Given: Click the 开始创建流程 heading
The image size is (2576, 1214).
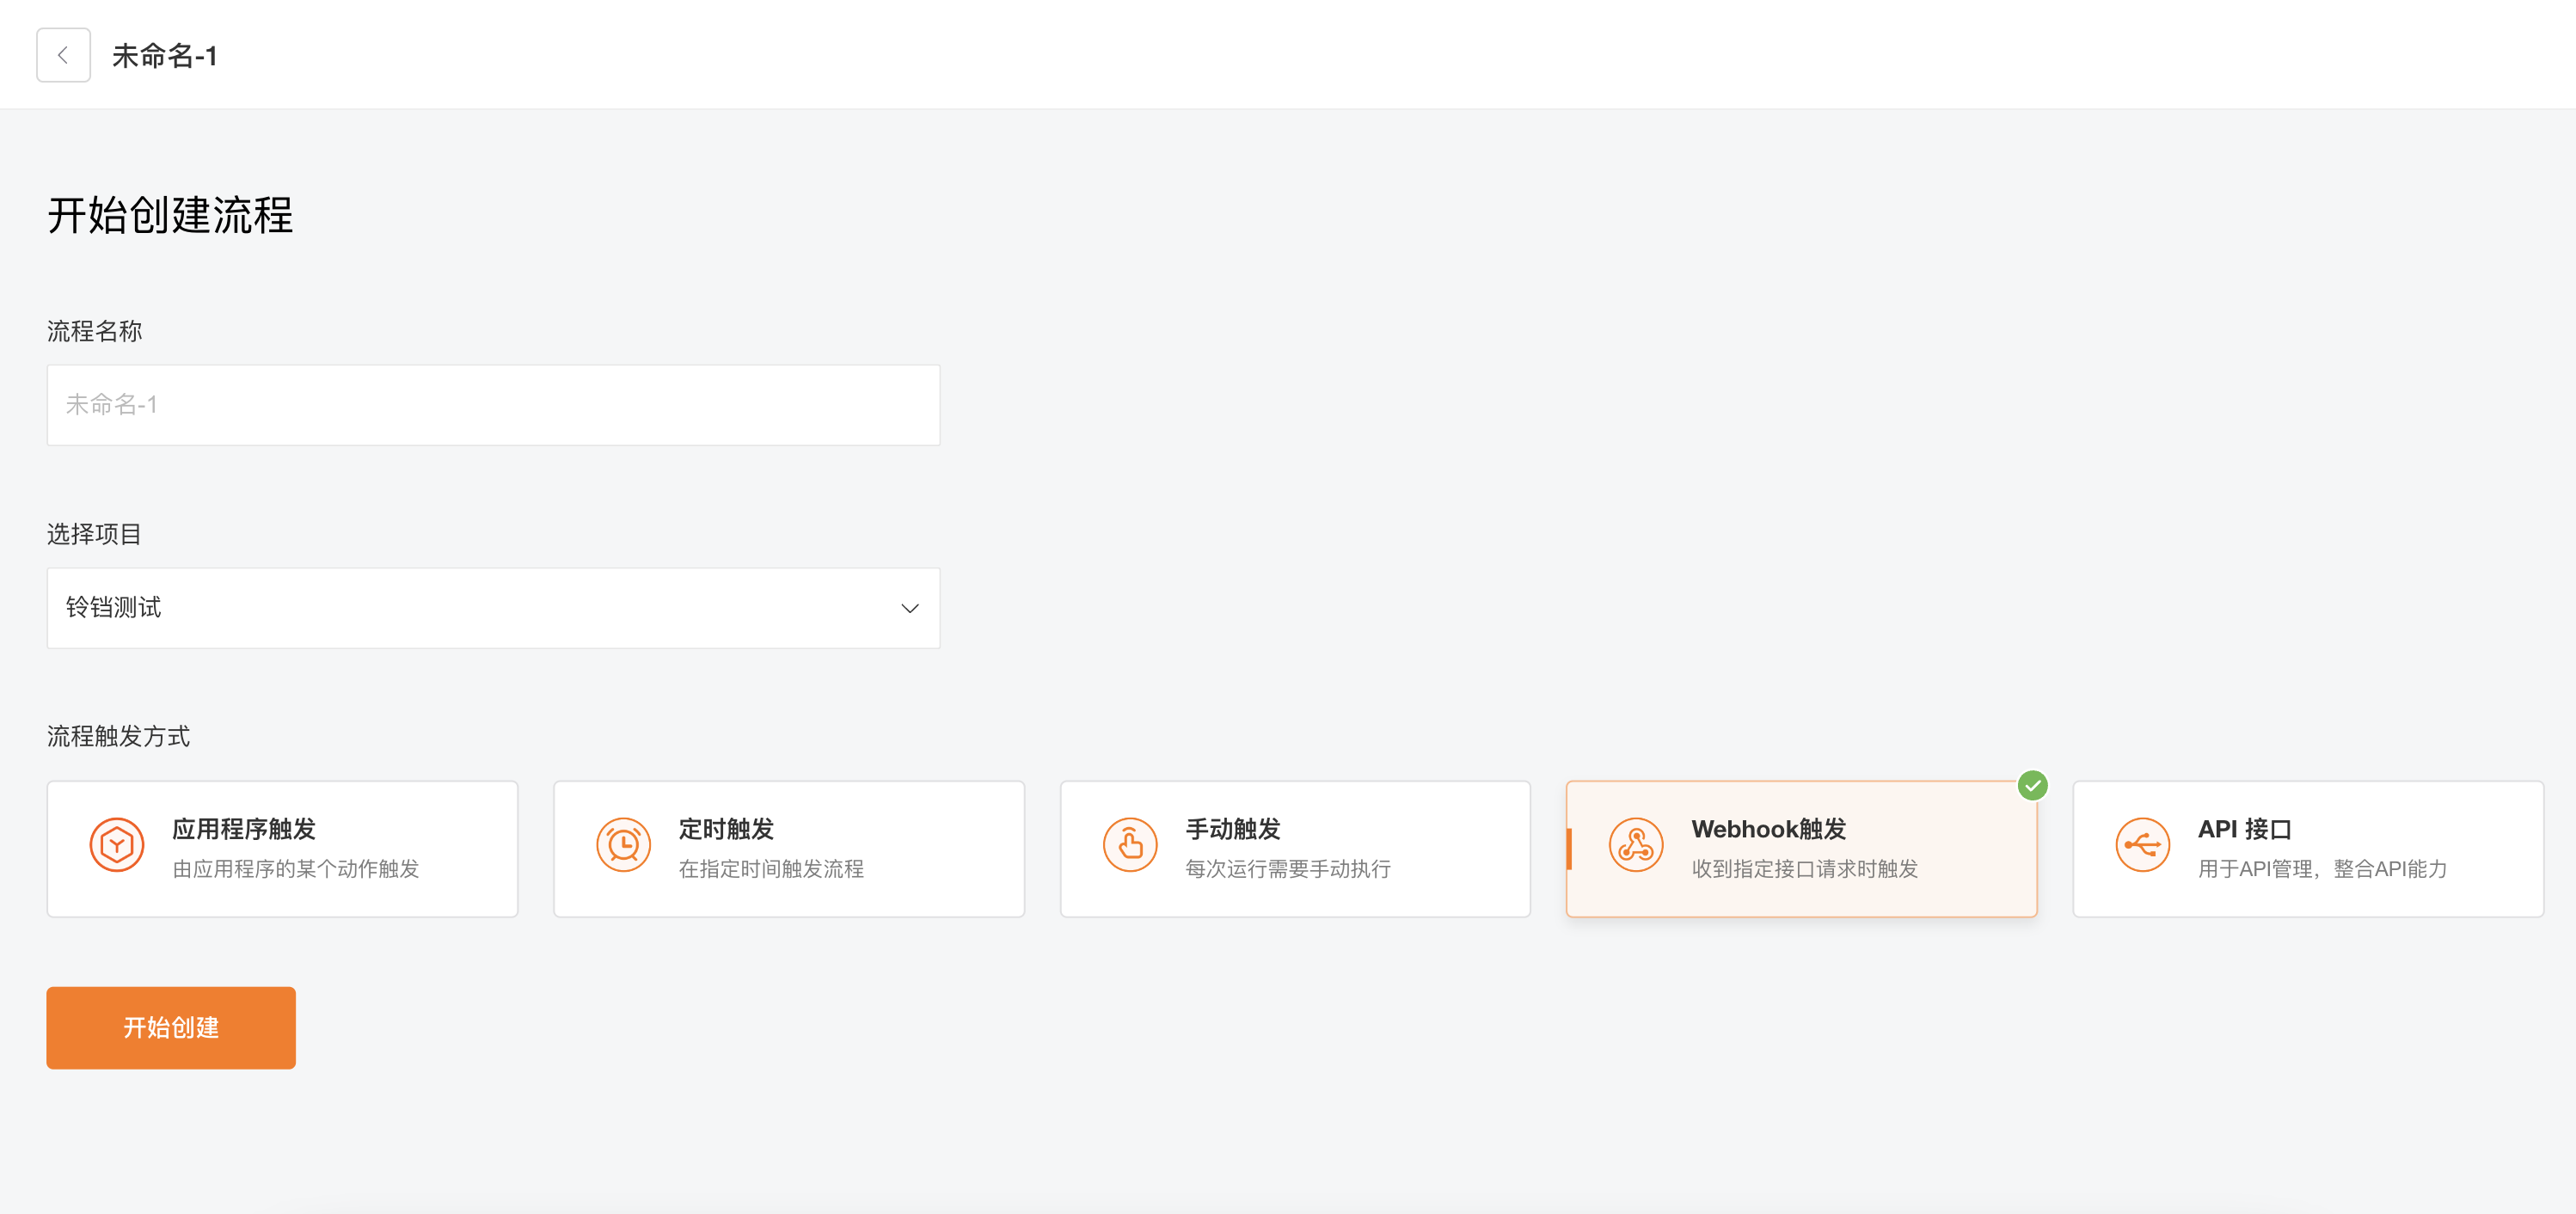Looking at the screenshot, I should pos(170,215).
